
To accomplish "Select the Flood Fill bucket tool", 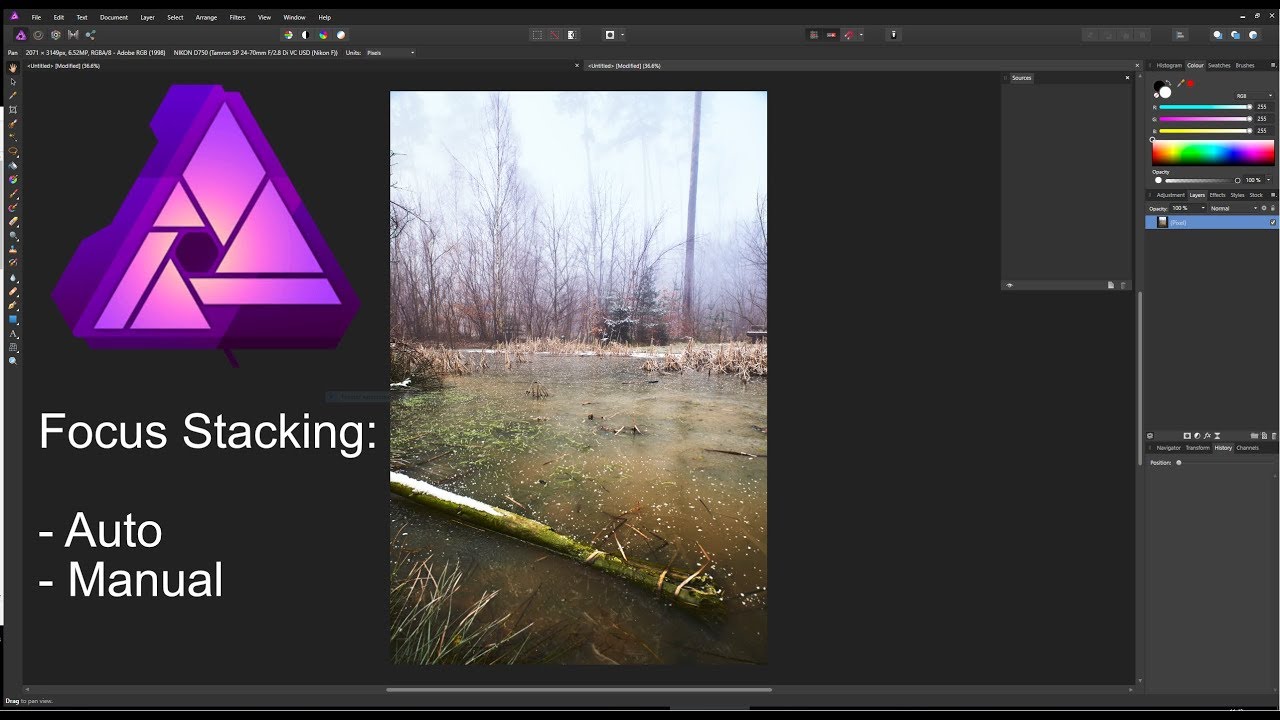I will click(13, 165).
